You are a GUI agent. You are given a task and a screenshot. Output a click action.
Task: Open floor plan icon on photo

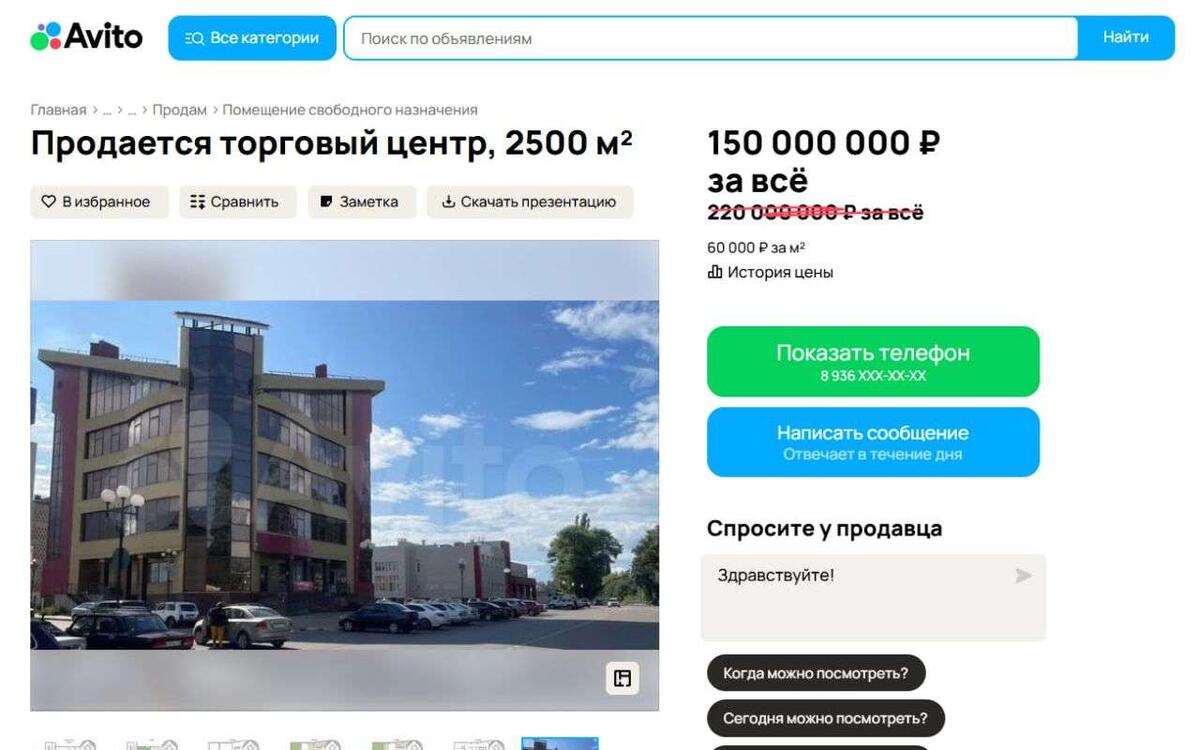coord(622,678)
